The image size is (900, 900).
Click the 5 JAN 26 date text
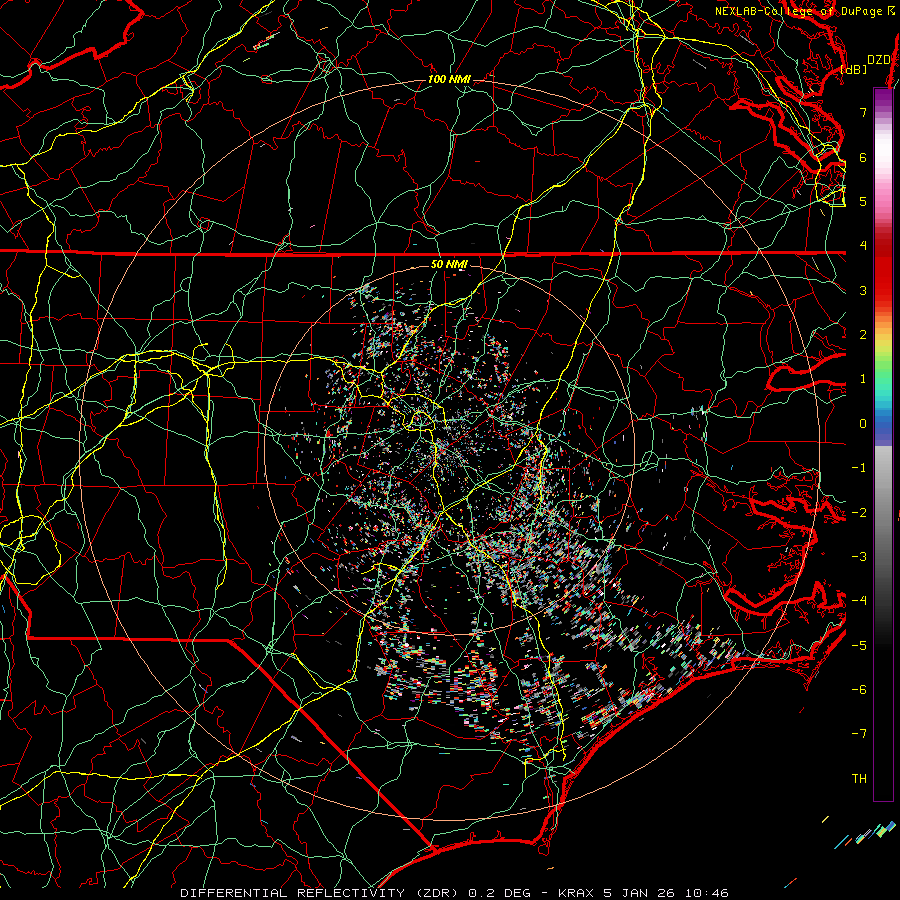tap(639, 893)
